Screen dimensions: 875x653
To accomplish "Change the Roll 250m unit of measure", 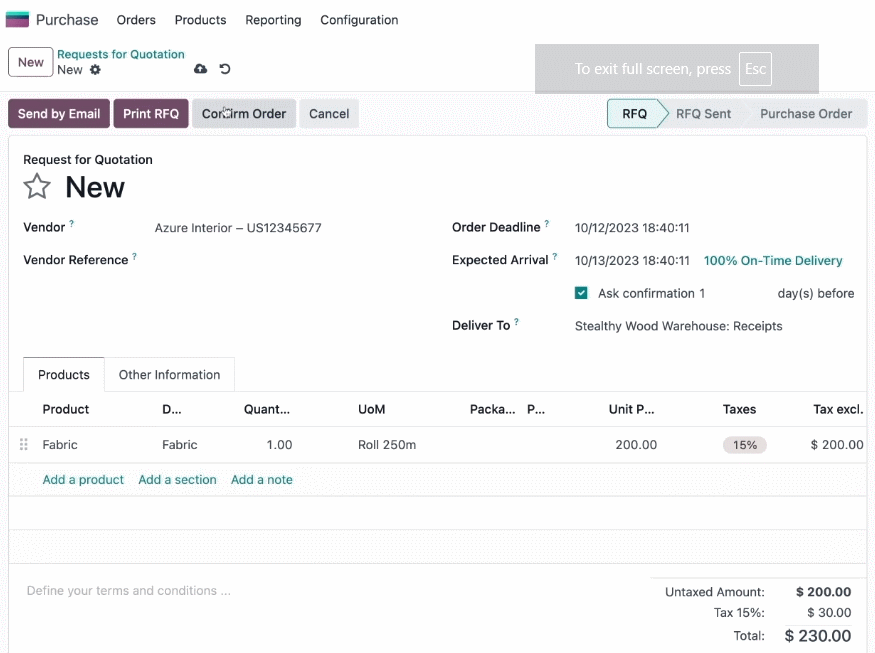I will click(x=387, y=445).
